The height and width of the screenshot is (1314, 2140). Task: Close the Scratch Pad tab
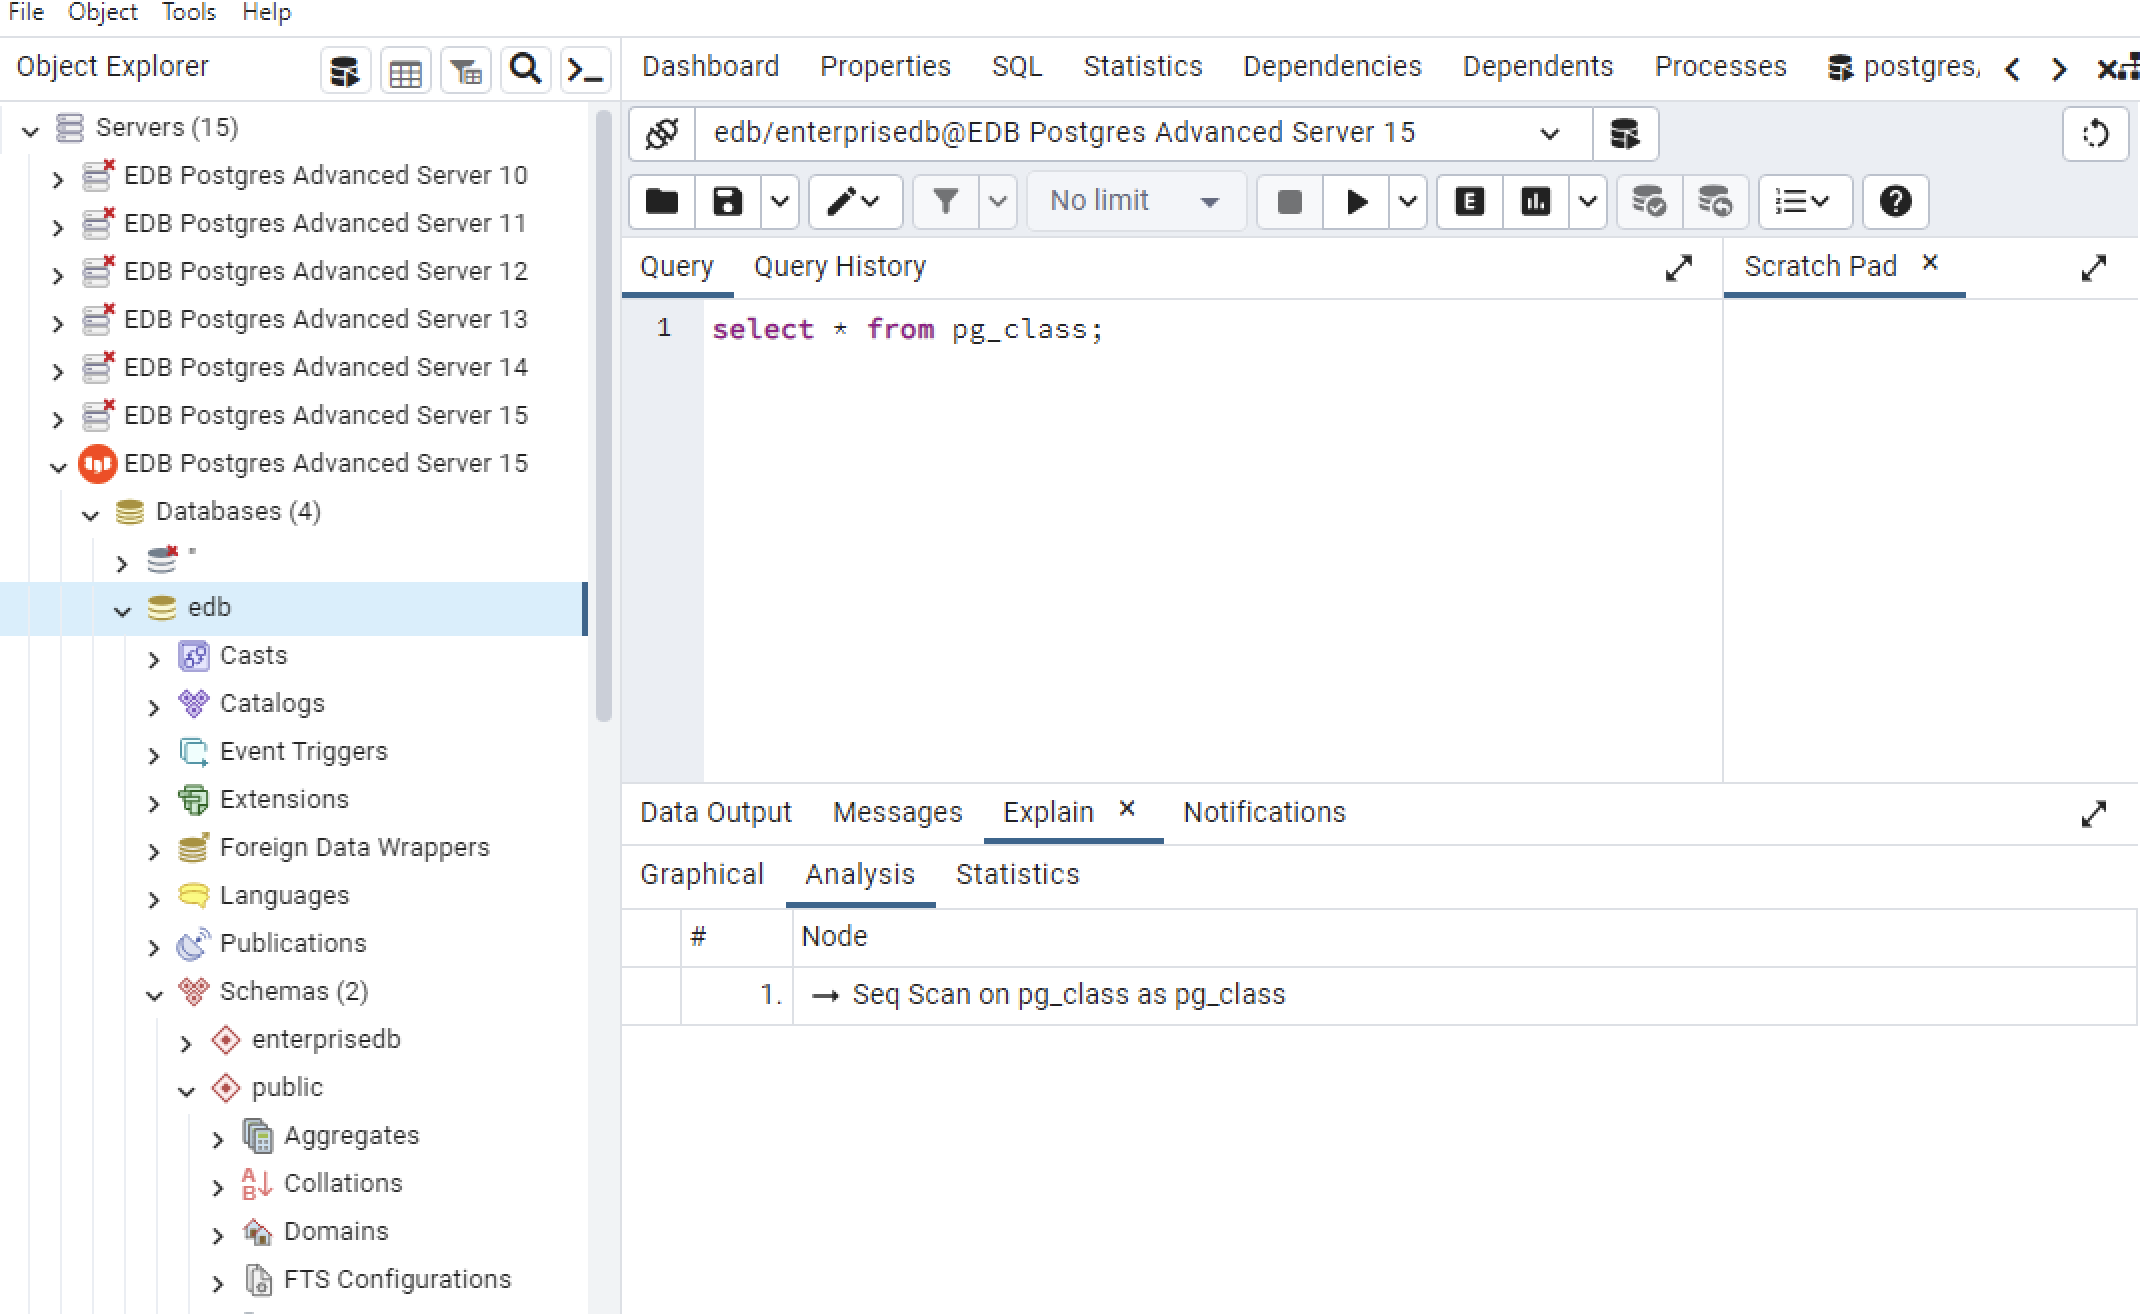point(1930,262)
